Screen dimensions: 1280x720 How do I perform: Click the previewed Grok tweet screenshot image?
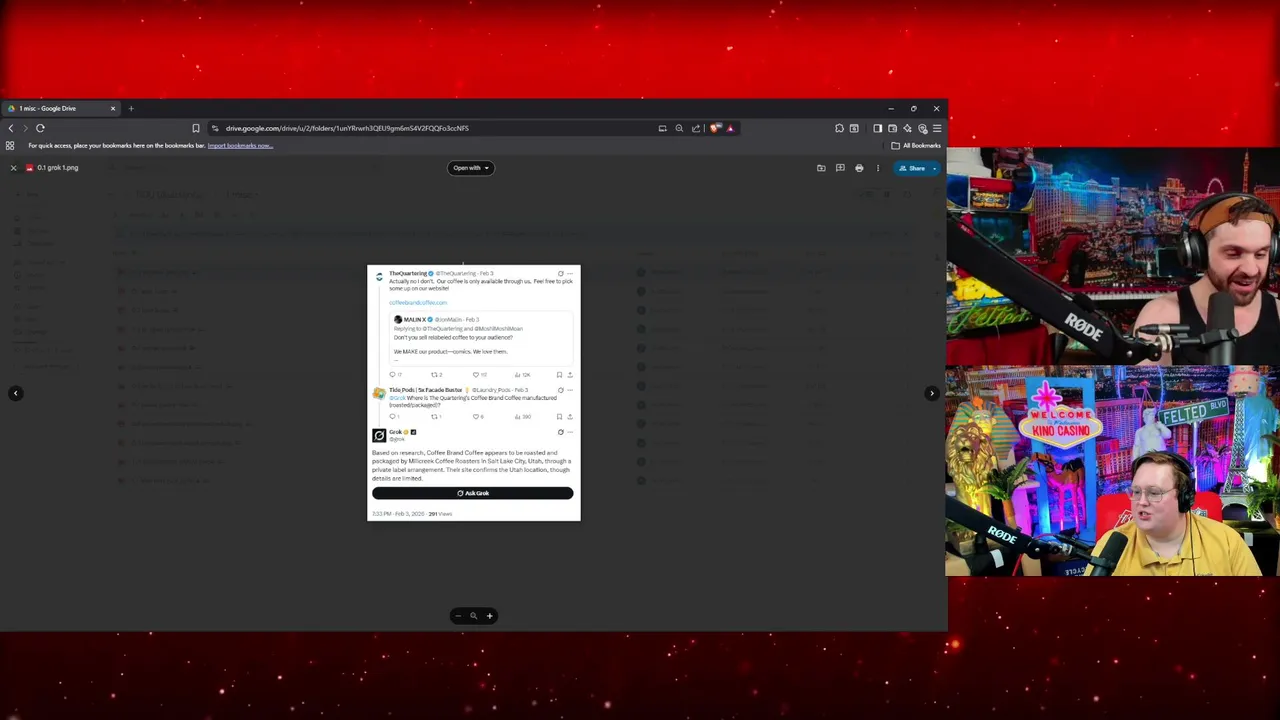(474, 392)
